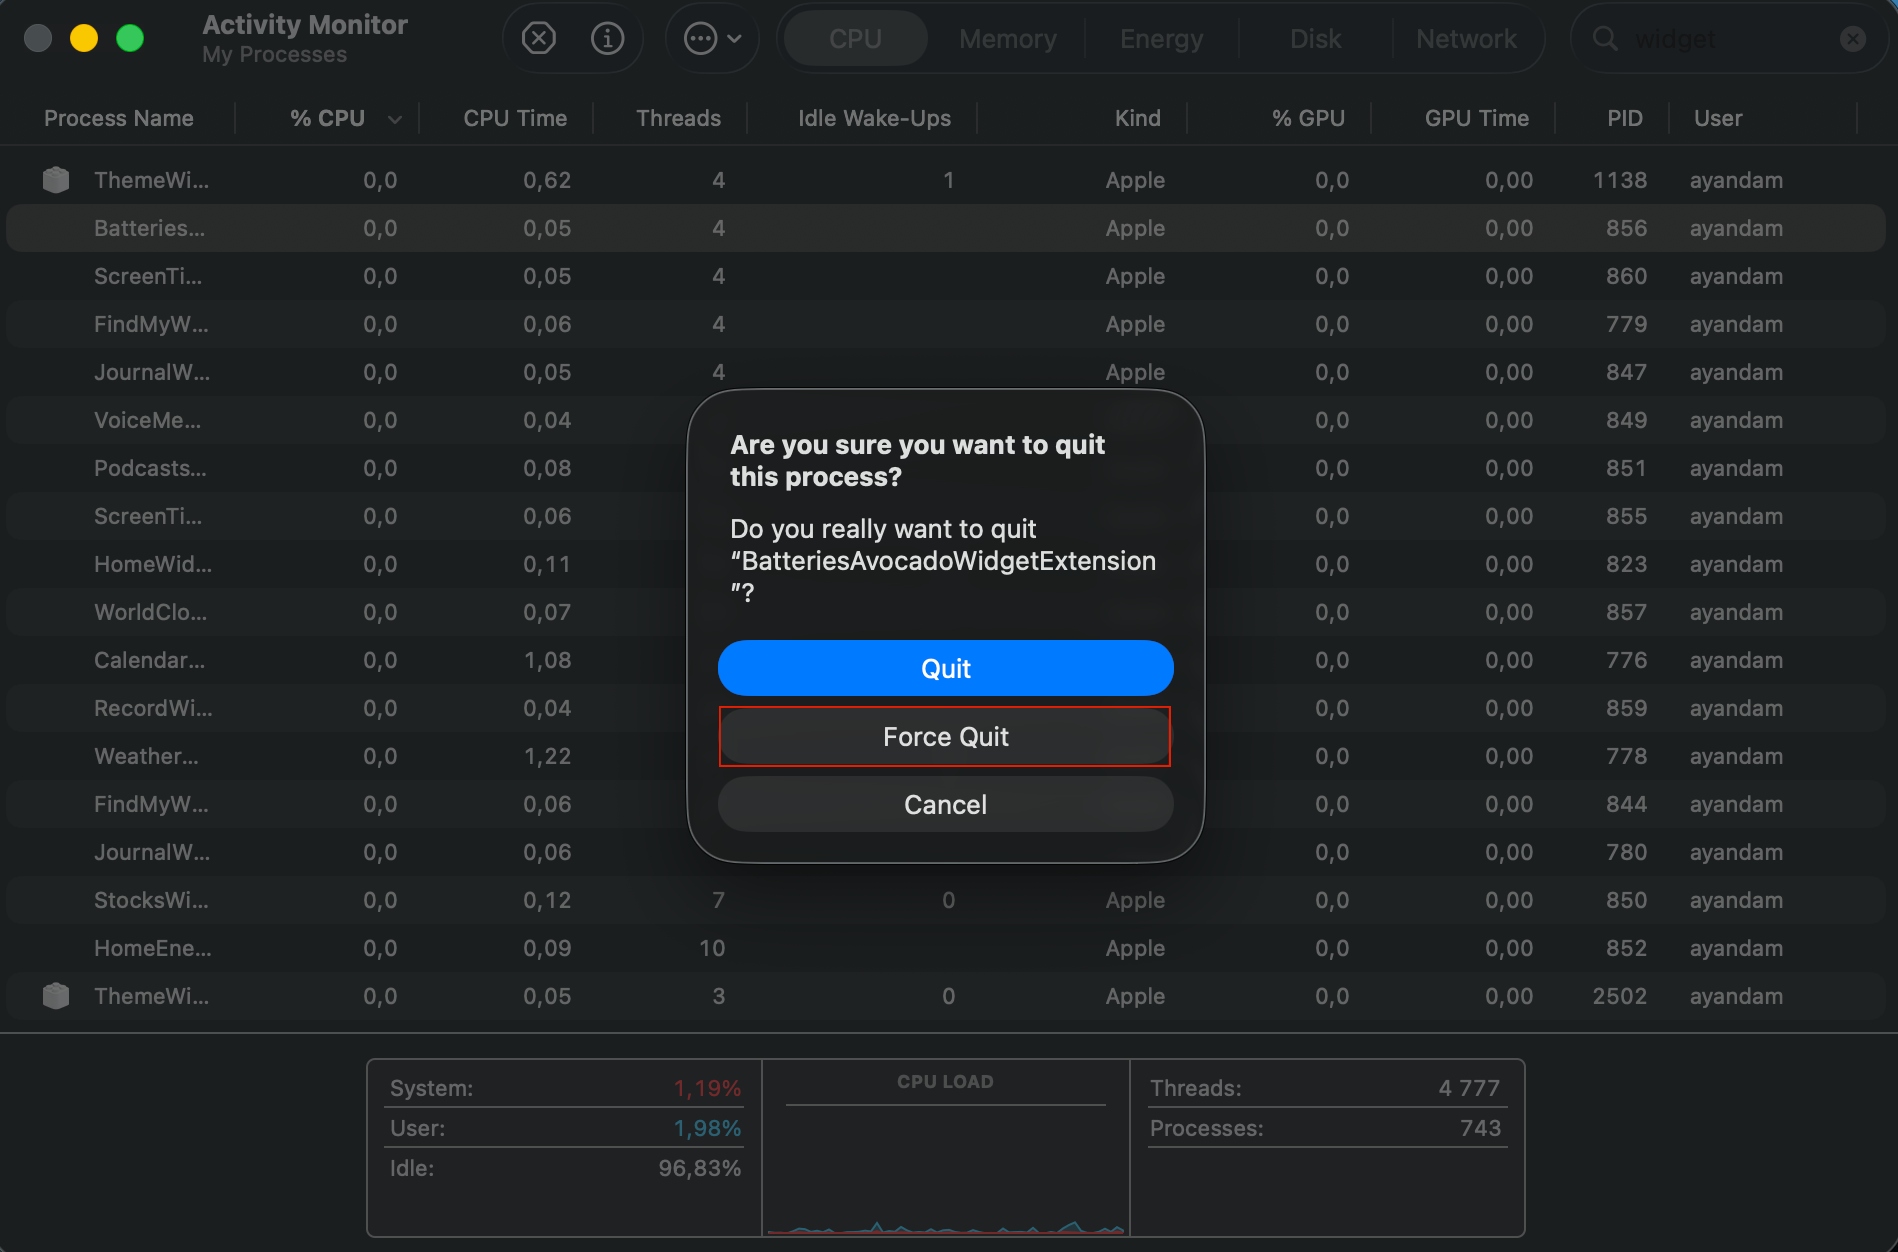Click the search field containing 'widget'
Viewport: 1898px width, 1252px height.
[x=1730, y=39]
